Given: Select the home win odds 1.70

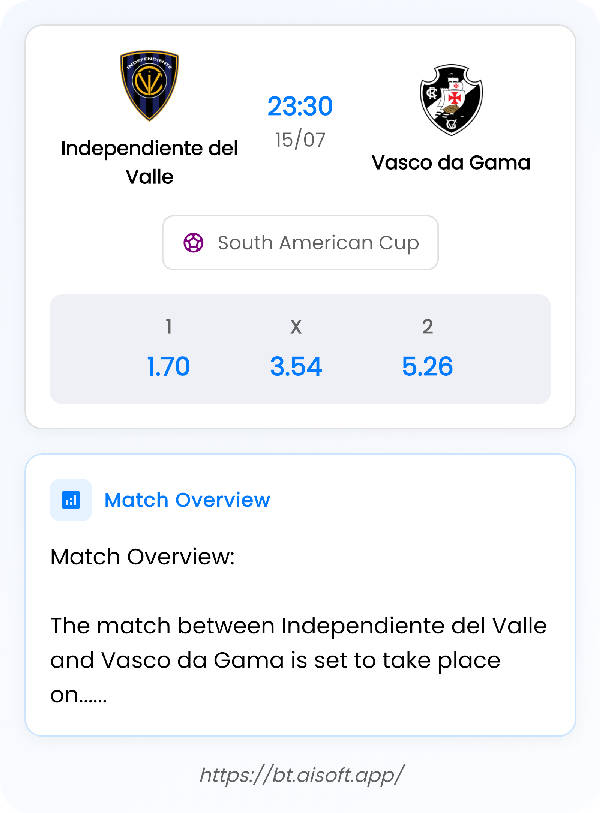Looking at the screenshot, I should [x=168, y=366].
